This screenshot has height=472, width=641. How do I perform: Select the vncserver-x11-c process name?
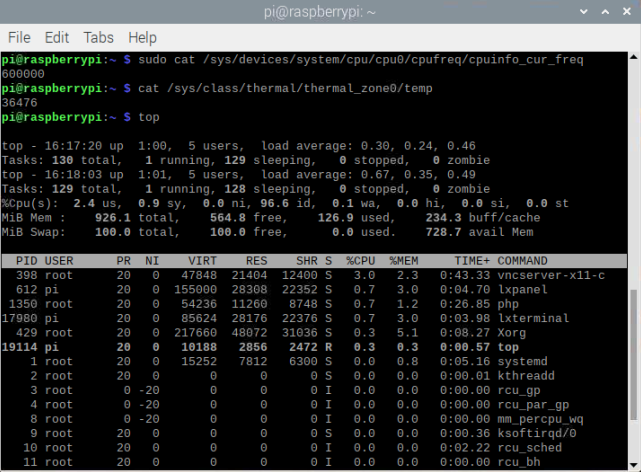tap(551, 275)
